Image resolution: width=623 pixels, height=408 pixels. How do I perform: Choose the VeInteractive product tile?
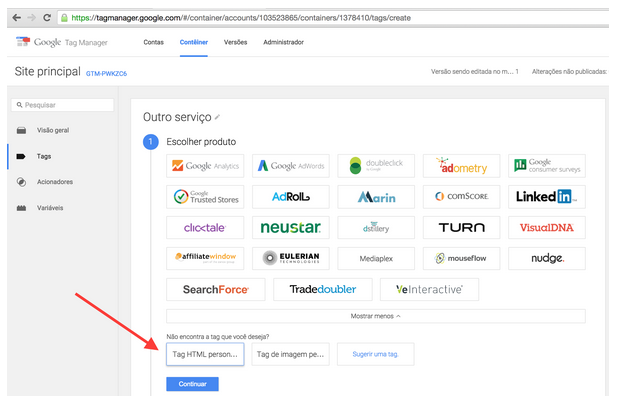coord(430,290)
